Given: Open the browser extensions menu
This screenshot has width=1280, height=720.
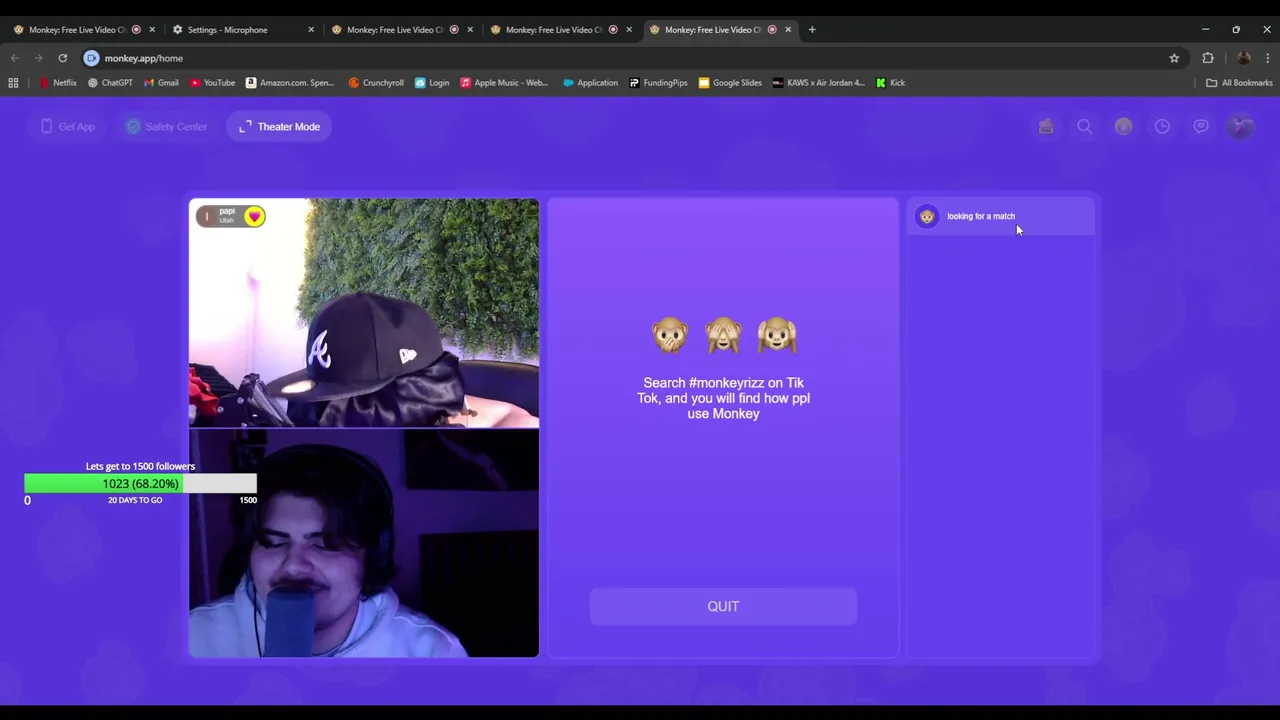Looking at the screenshot, I should coord(1208,58).
